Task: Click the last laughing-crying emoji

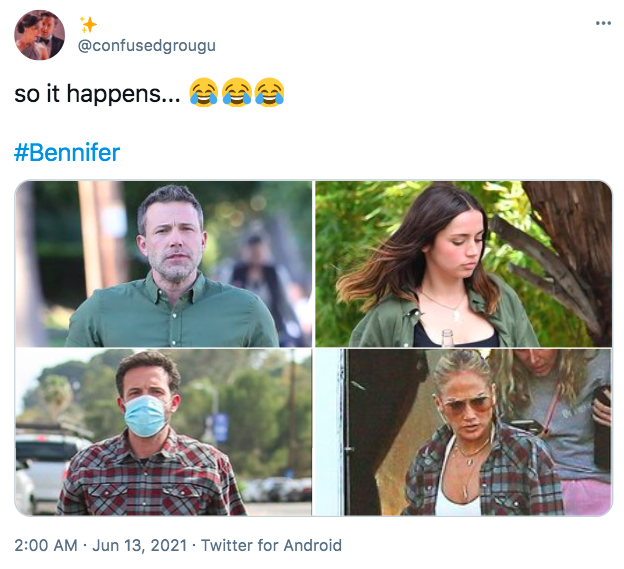Action: point(269,92)
